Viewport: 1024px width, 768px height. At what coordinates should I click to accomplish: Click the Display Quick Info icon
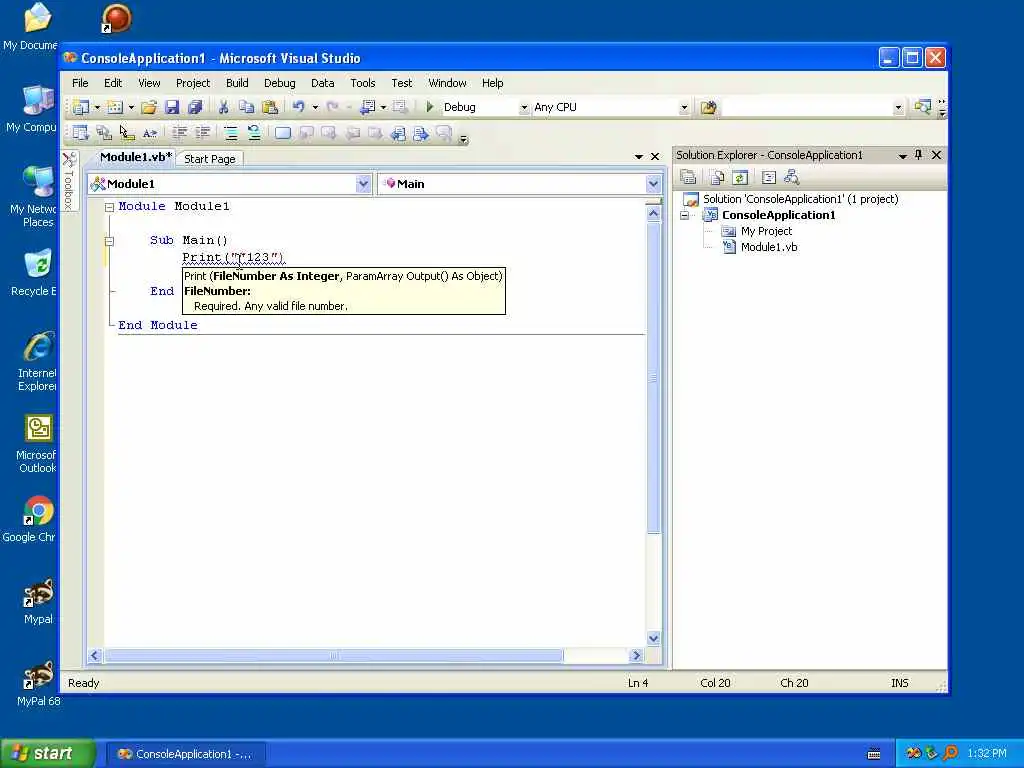127,133
